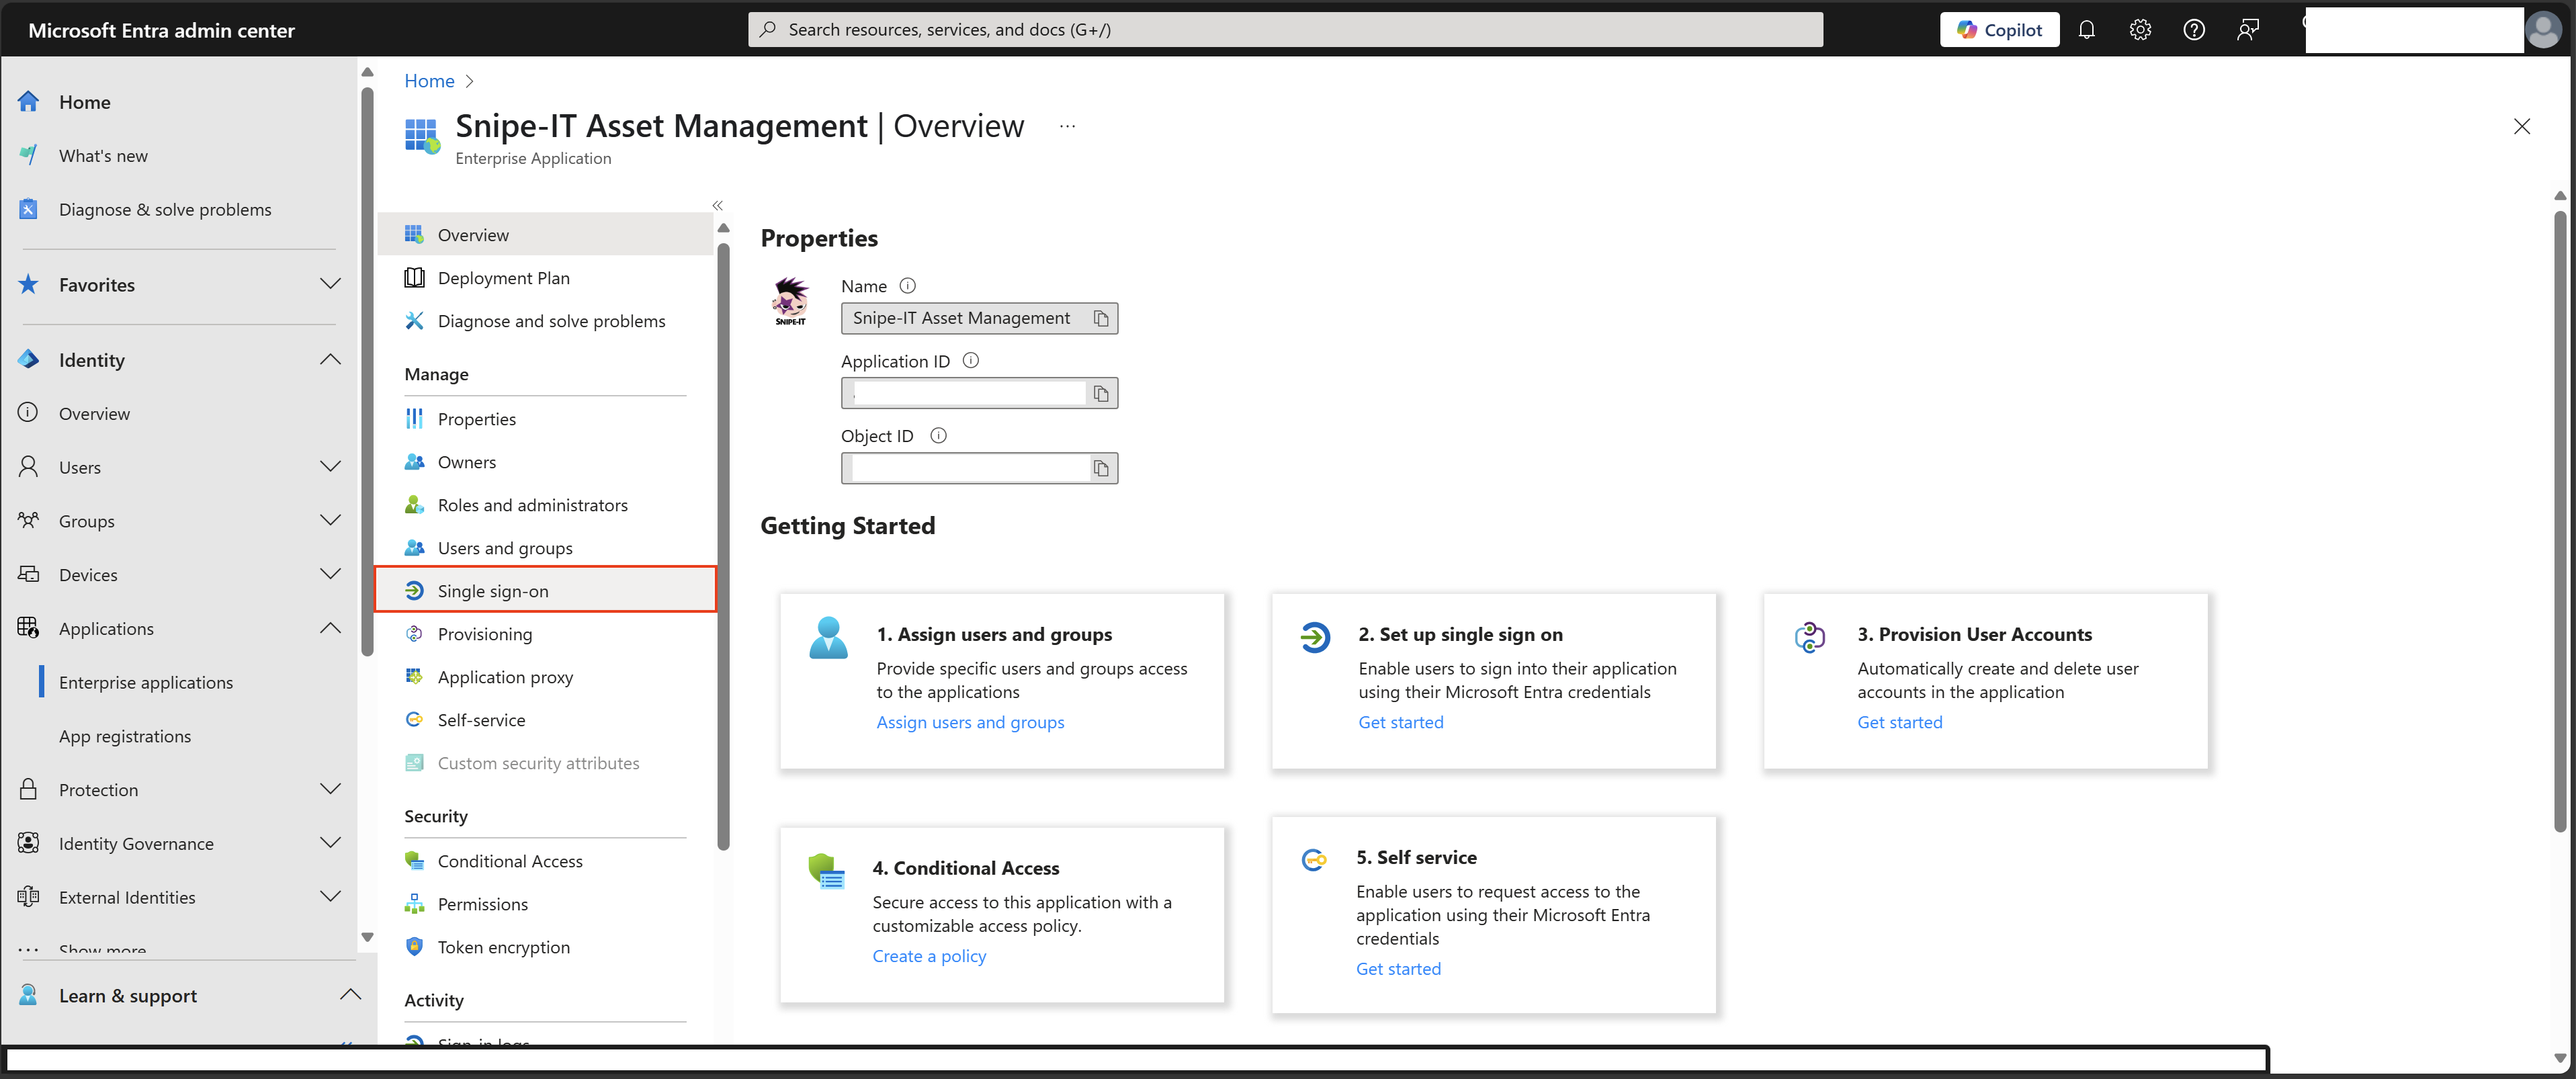The width and height of the screenshot is (2576, 1079).
Task: Click the Snipe-IT application logo
Action: 790,301
